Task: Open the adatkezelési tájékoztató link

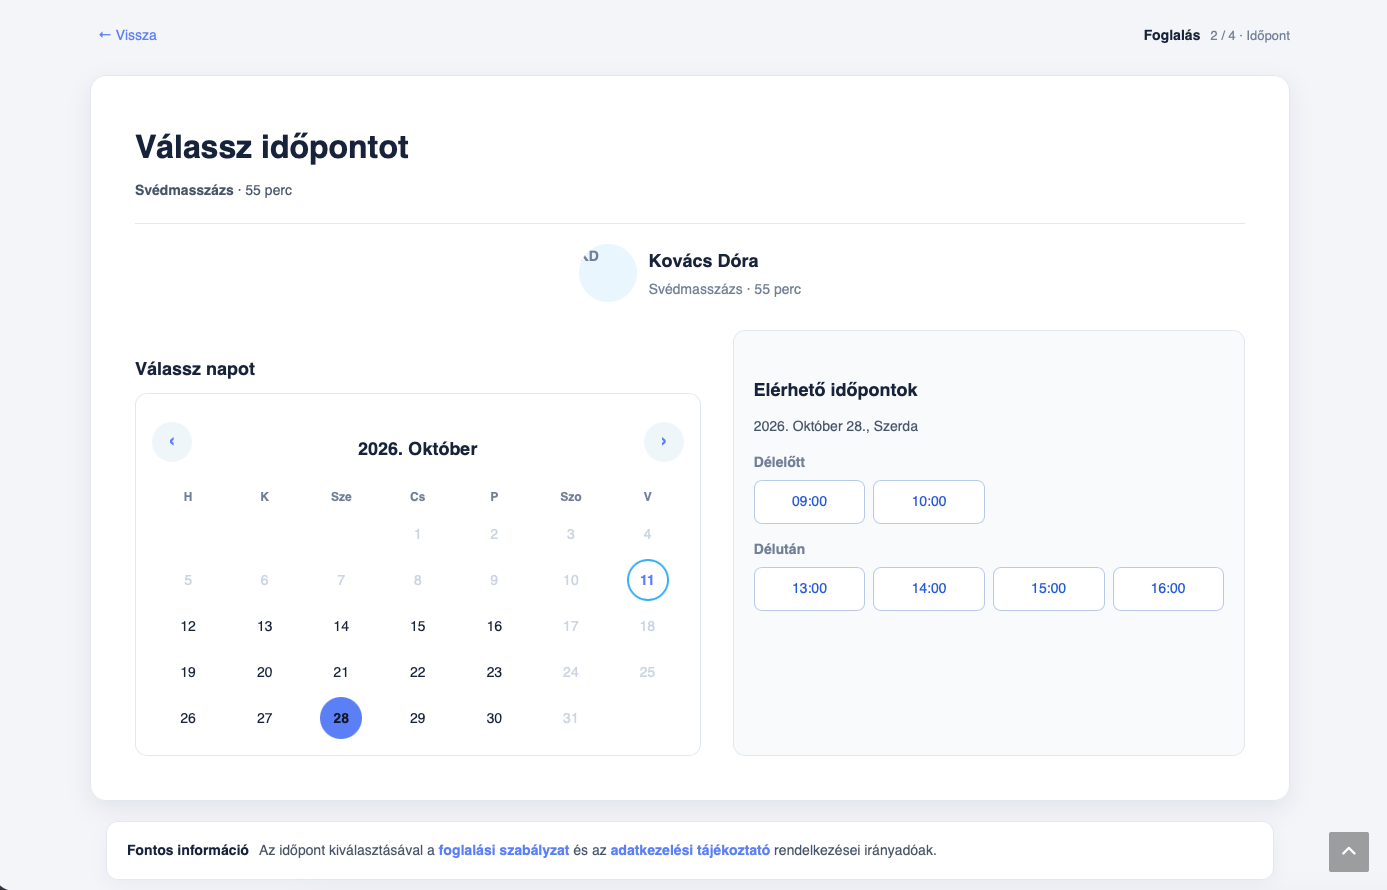Action: tap(690, 851)
